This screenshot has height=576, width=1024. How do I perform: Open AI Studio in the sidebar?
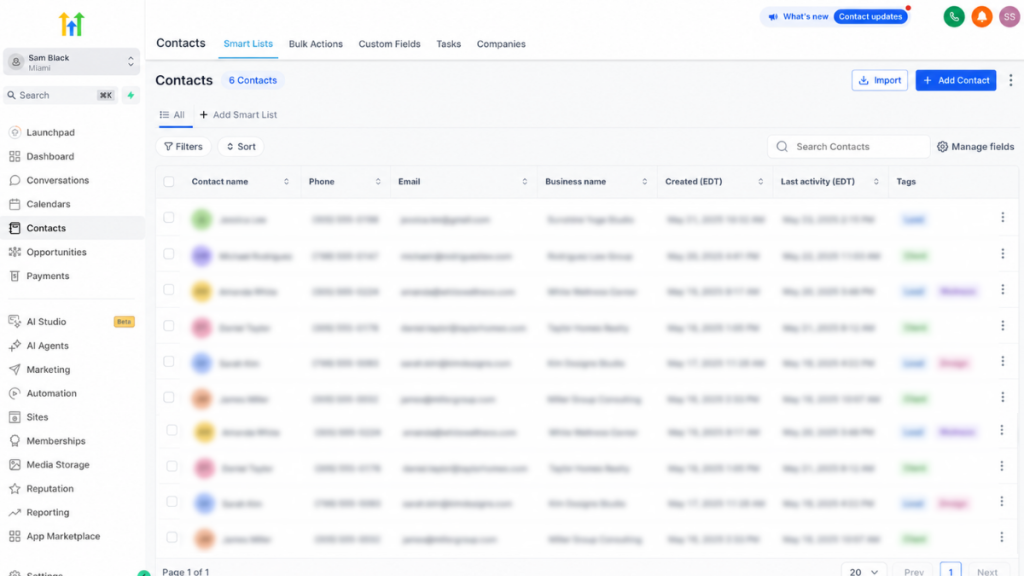coord(46,322)
